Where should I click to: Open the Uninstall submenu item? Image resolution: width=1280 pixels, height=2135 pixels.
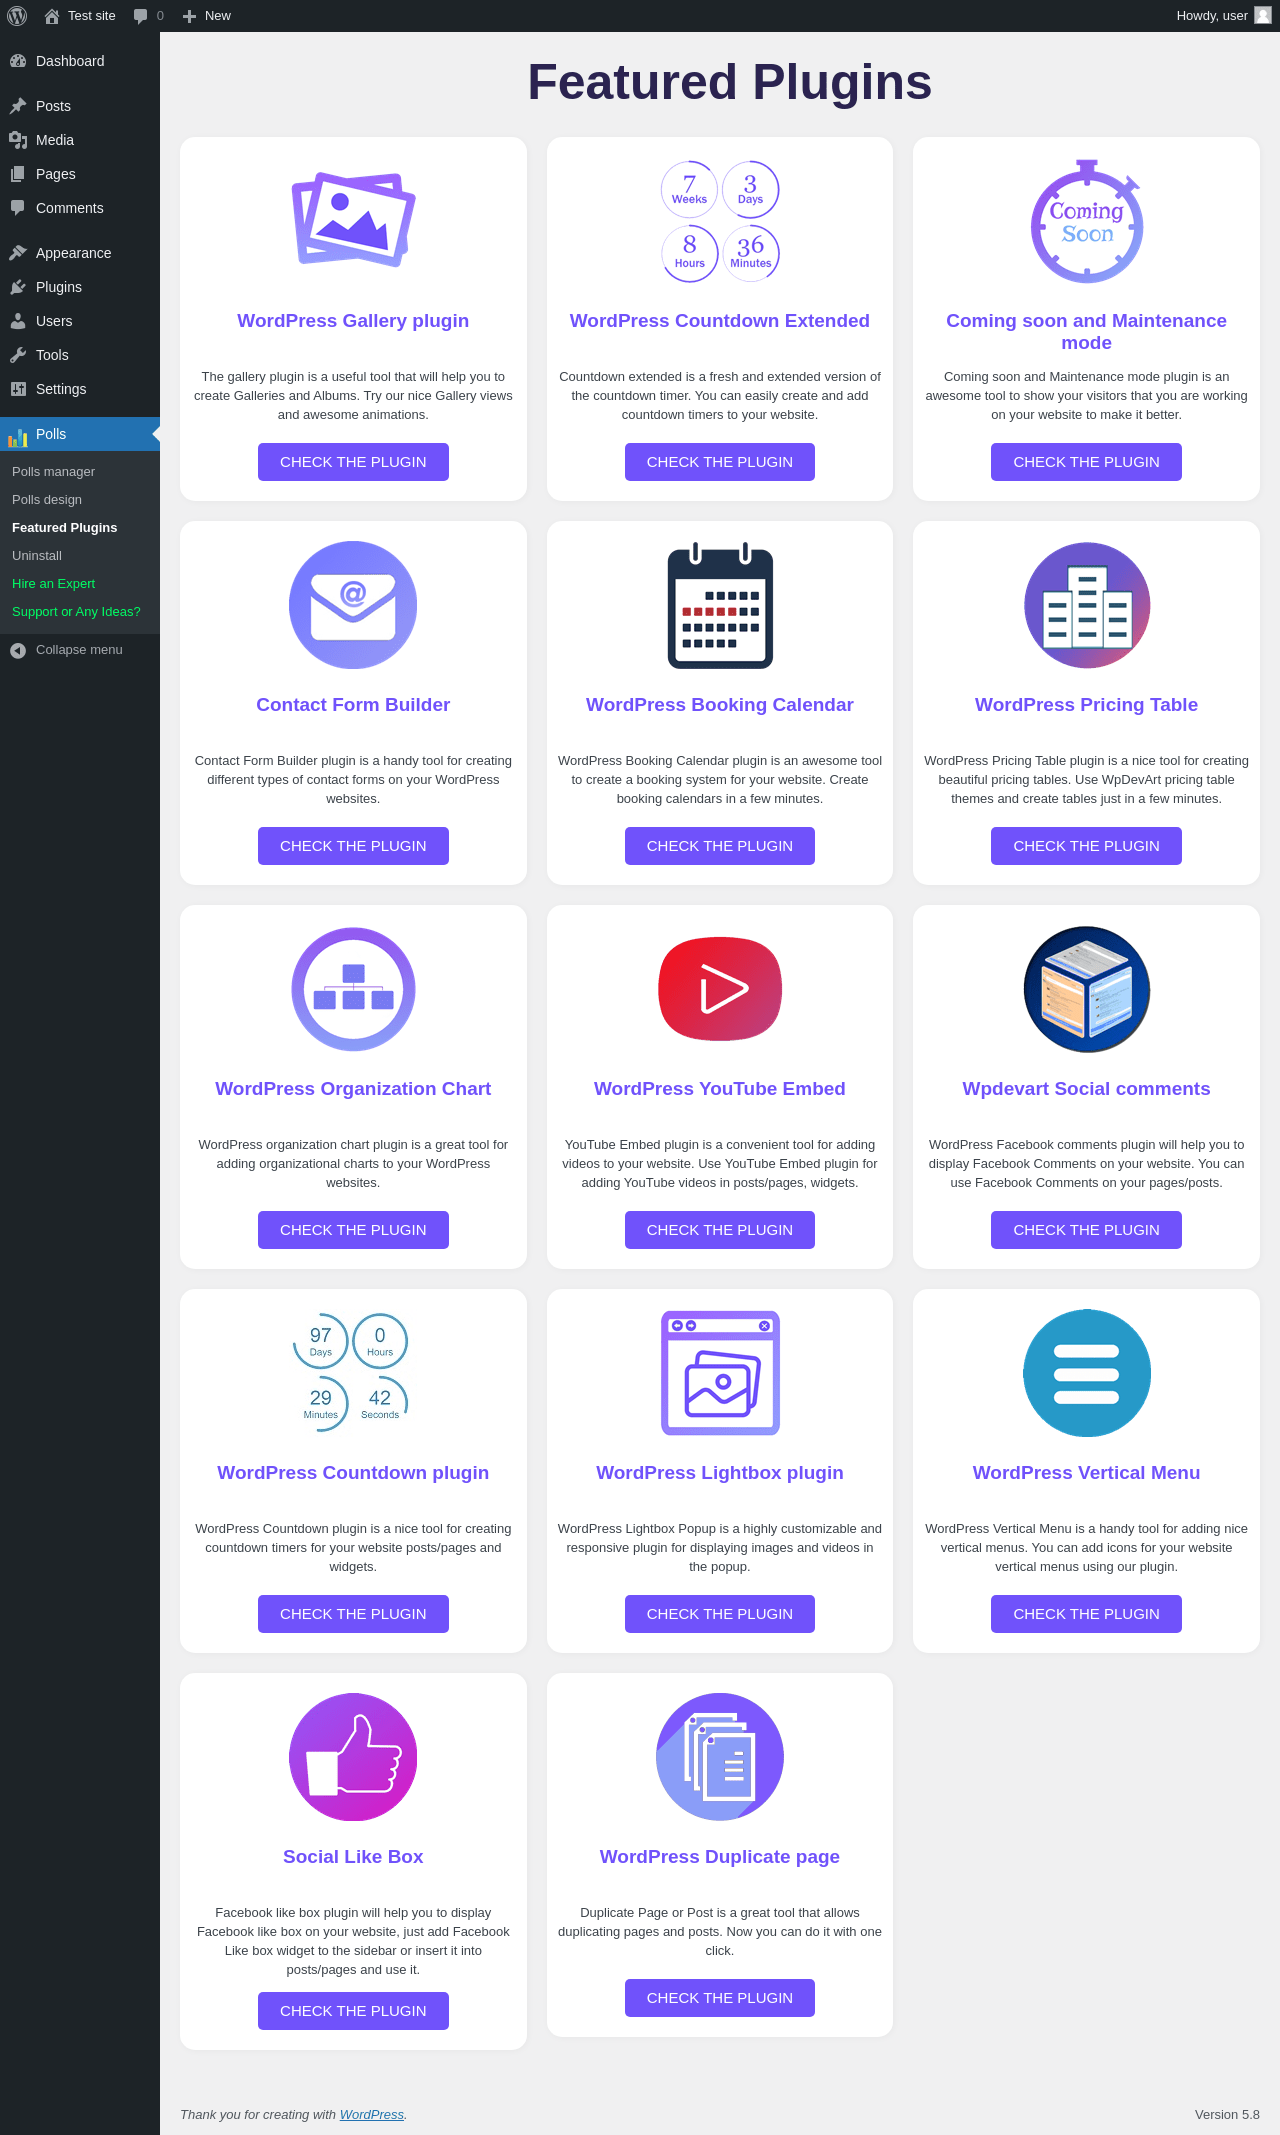(x=37, y=556)
